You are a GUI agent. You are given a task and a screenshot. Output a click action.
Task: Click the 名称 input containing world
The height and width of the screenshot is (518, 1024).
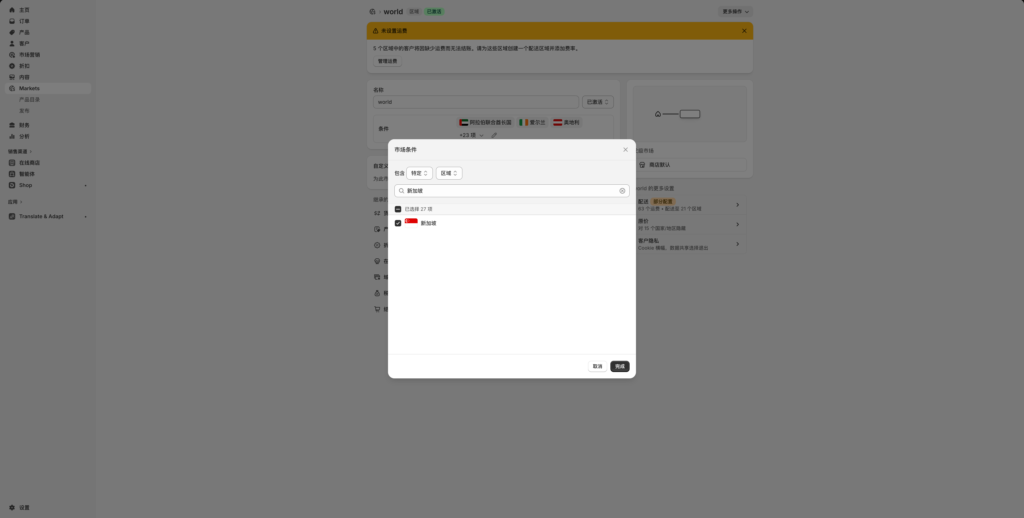pyautogui.click(x=476, y=102)
